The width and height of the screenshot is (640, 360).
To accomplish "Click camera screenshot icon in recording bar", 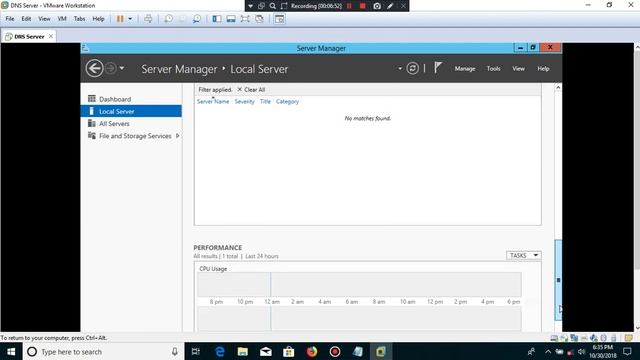I will 377,6.
